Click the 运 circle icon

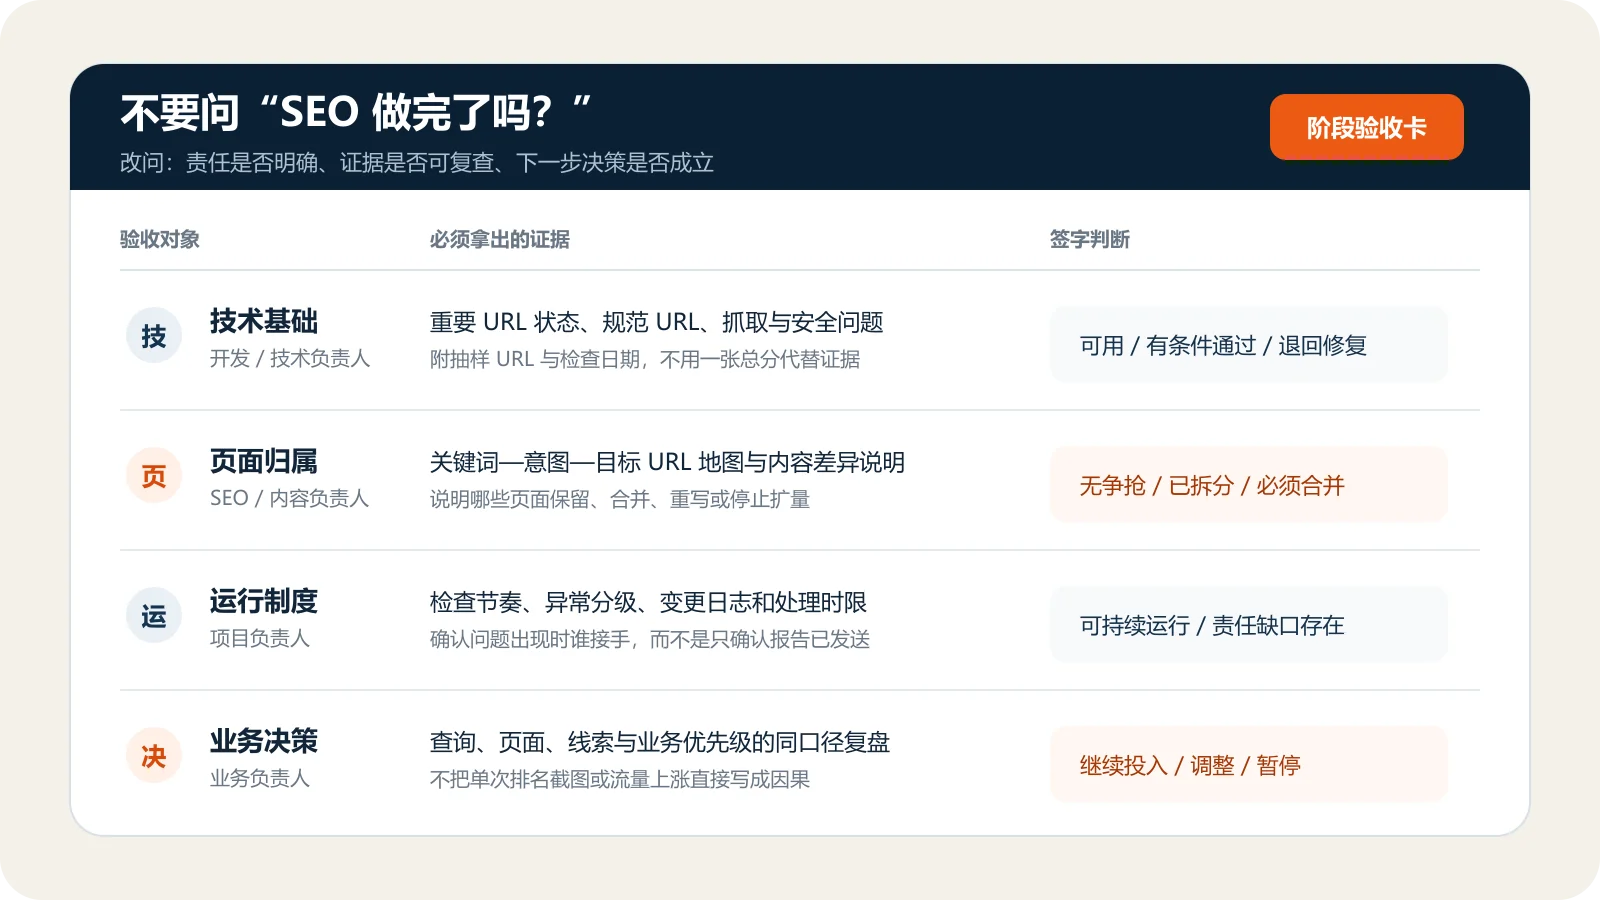coord(154,616)
